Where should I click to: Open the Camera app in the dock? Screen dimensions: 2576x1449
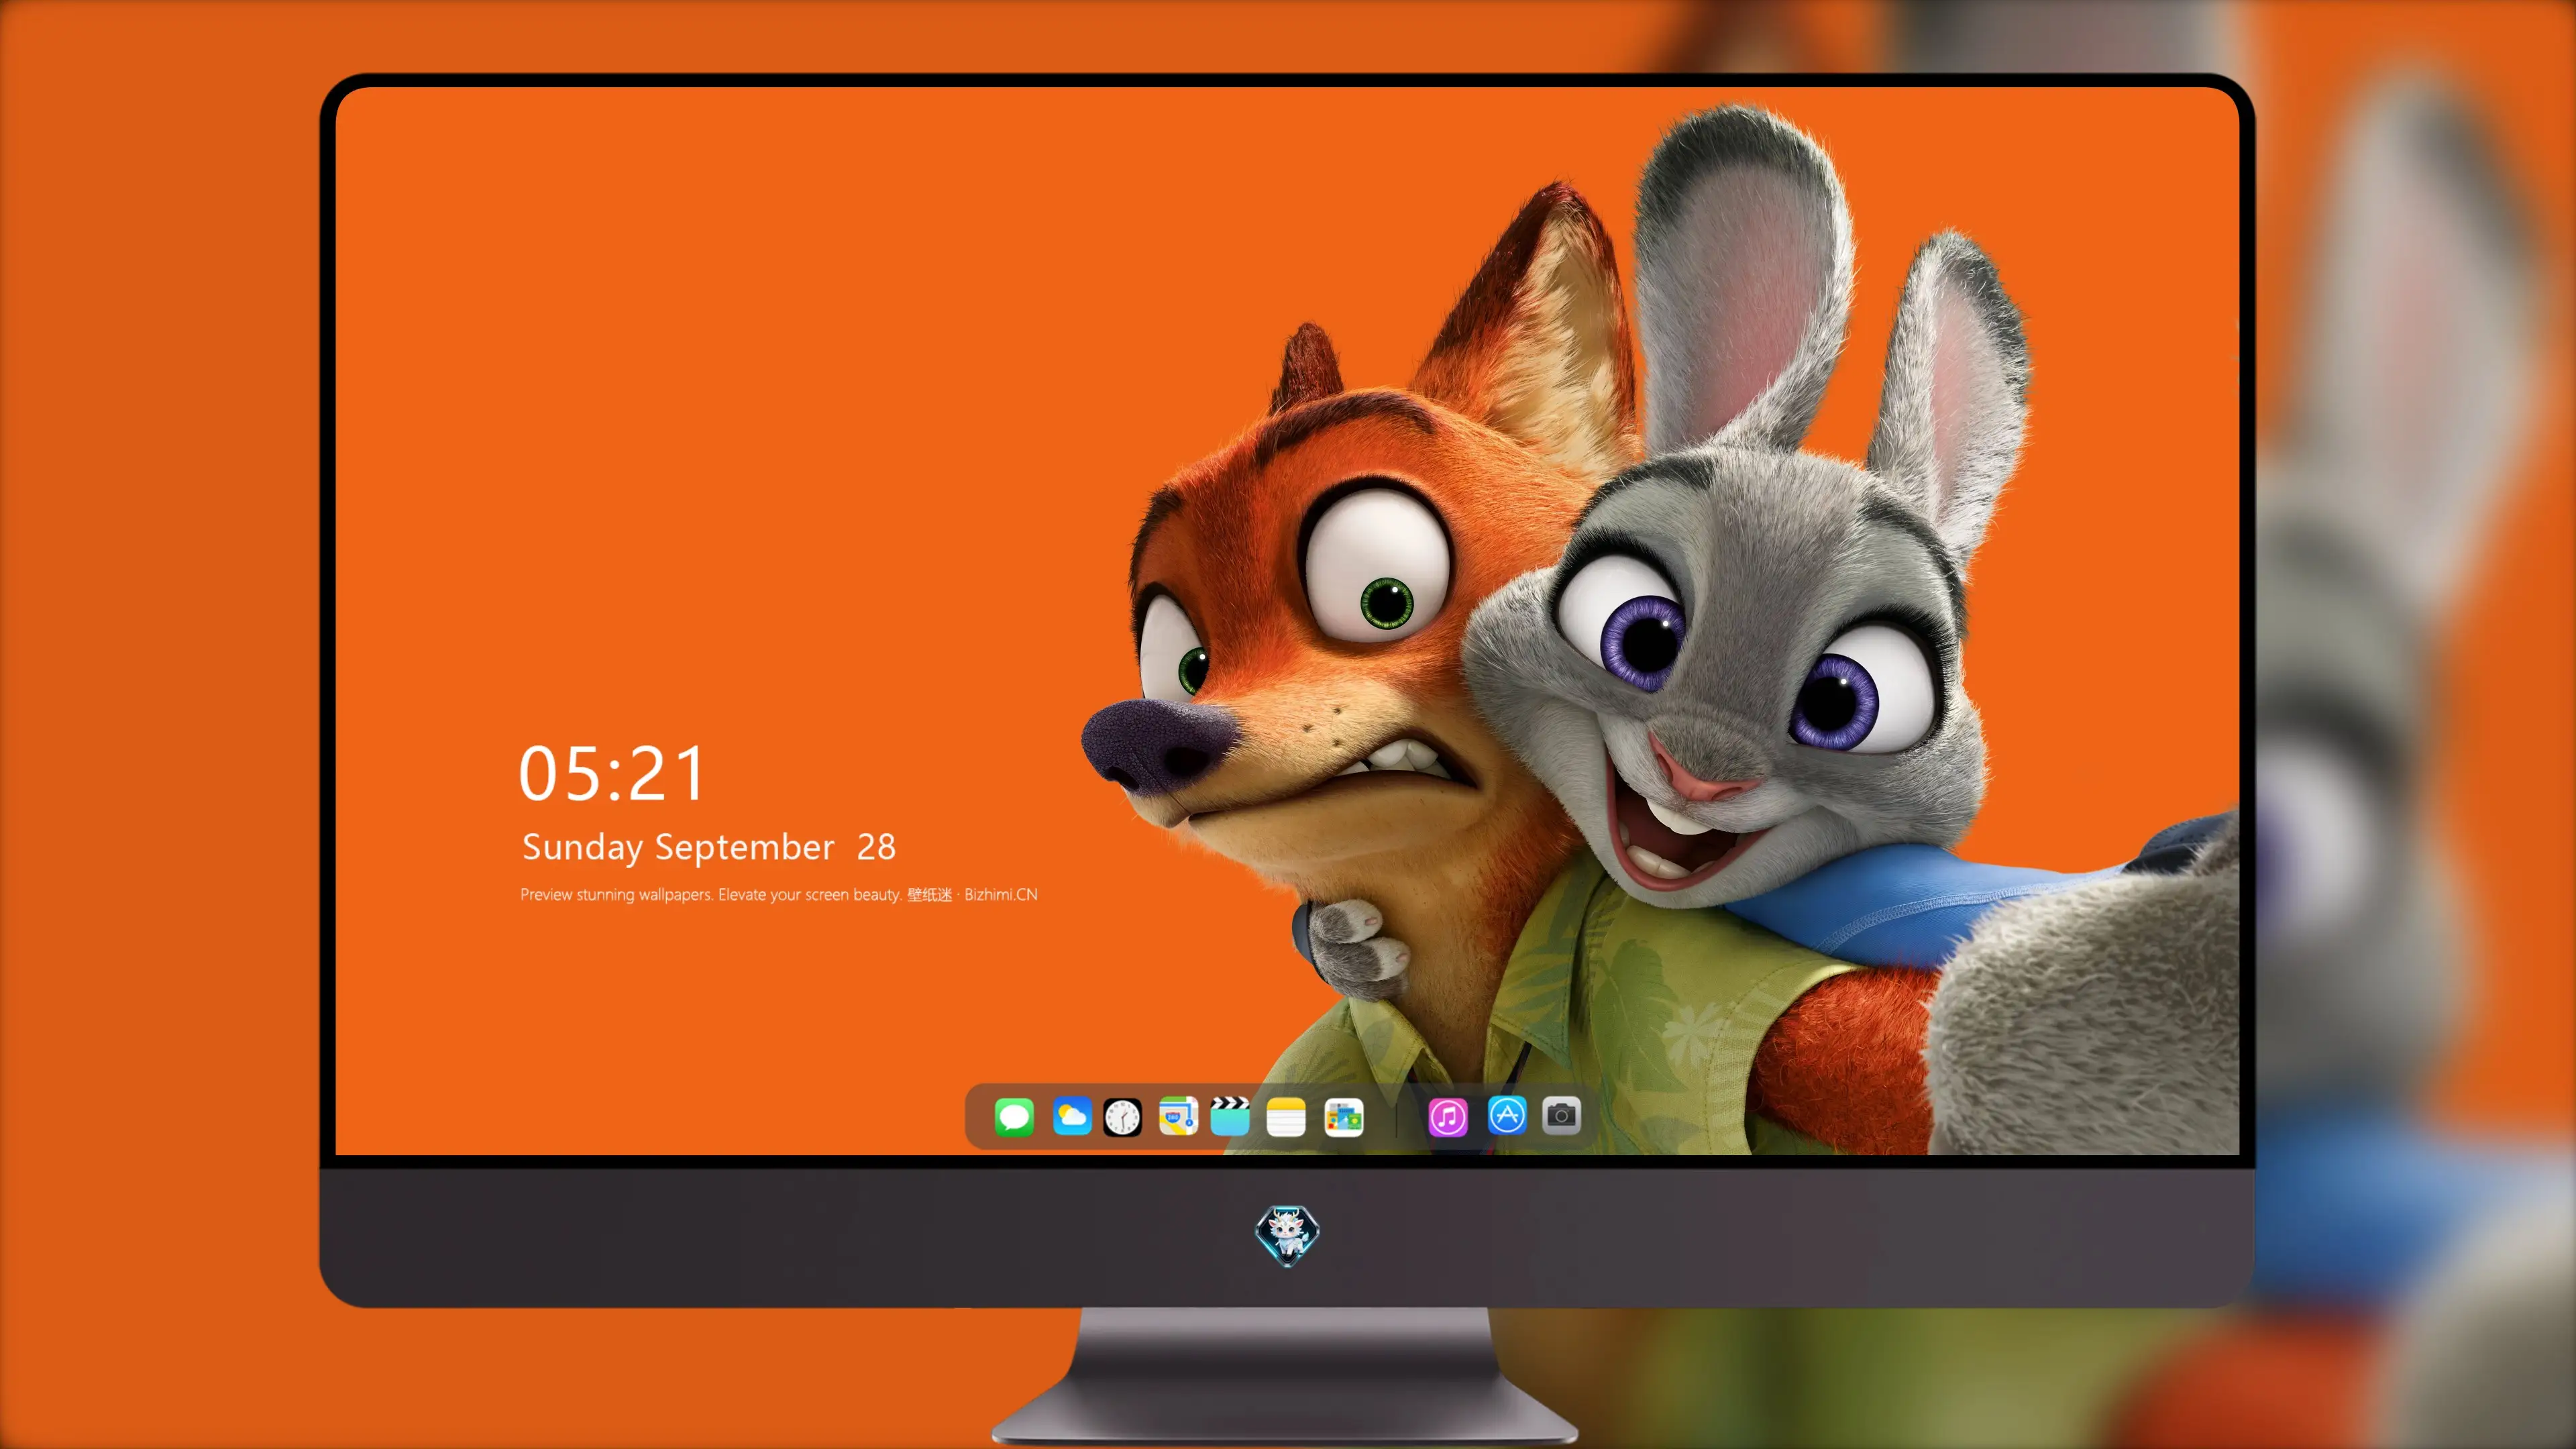tap(1561, 1115)
